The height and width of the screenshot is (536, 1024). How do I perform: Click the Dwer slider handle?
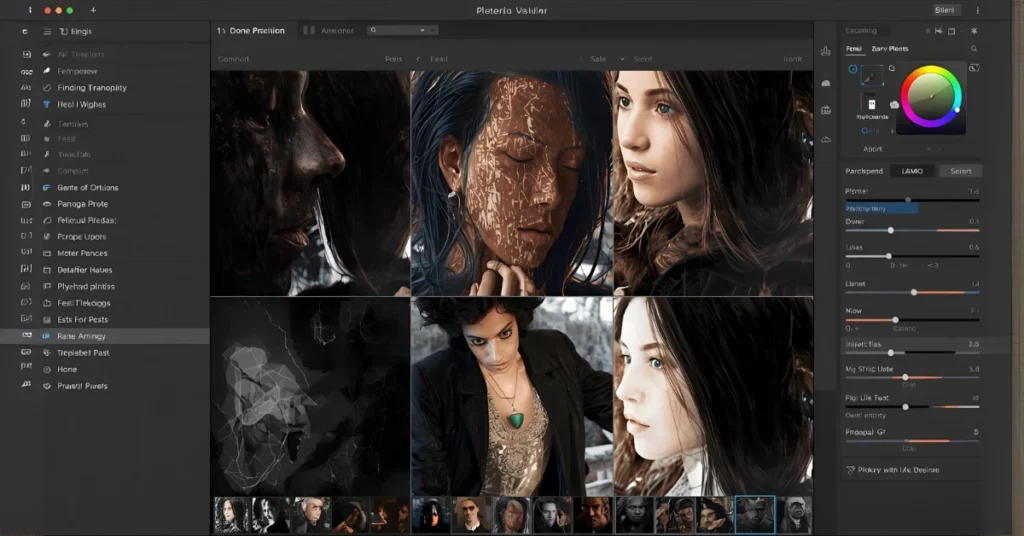[891, 230]
